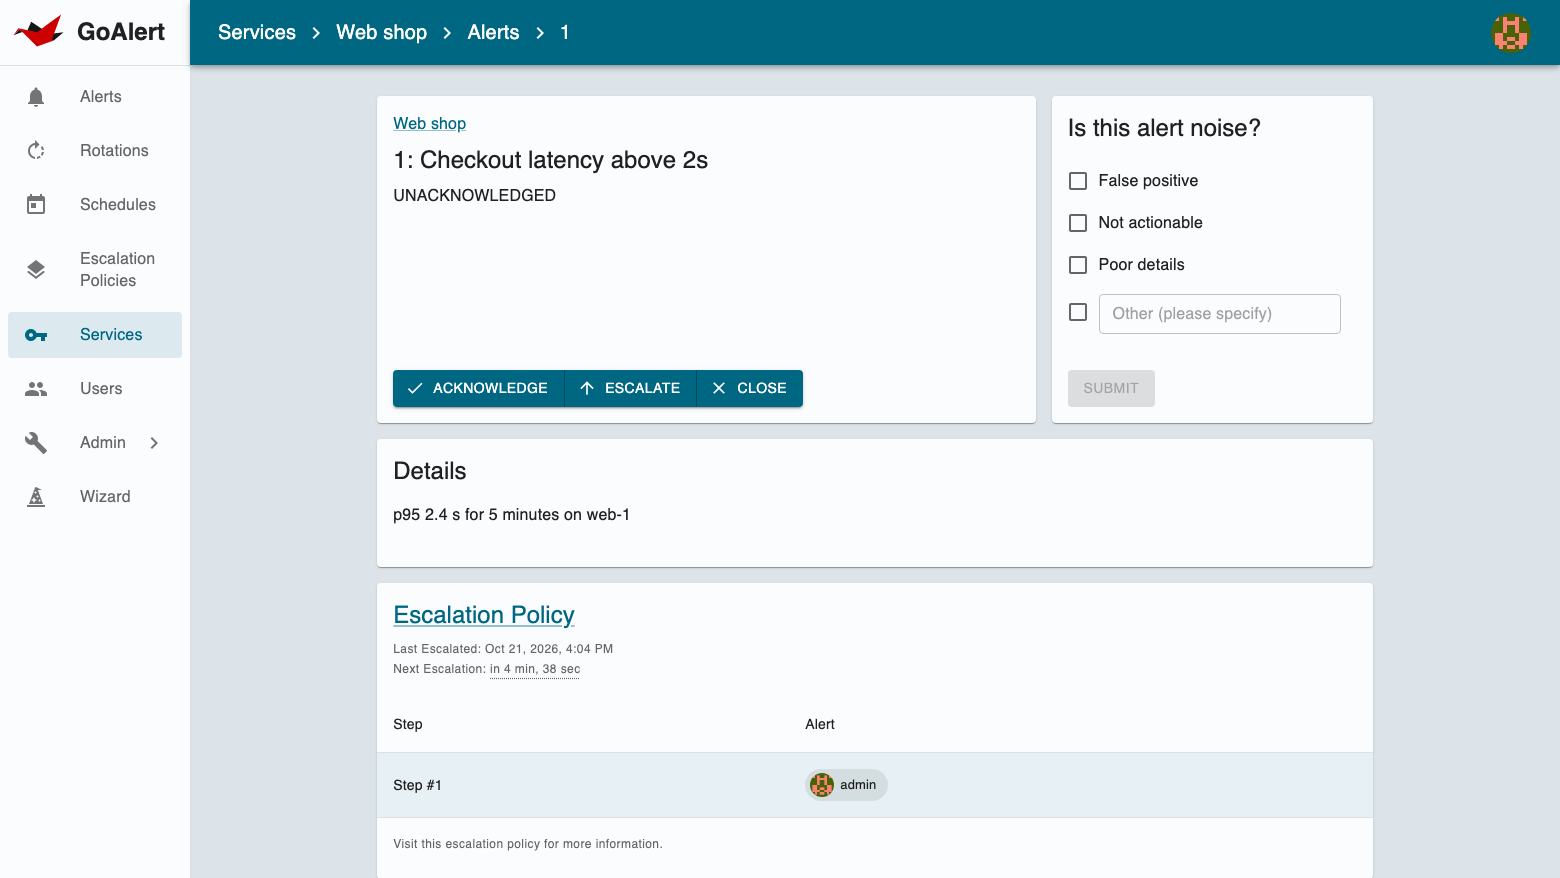This screenshot has width=1560, height=878.
Task: Click Web shop in the breadcrumb
Action: tap(381, 32)
